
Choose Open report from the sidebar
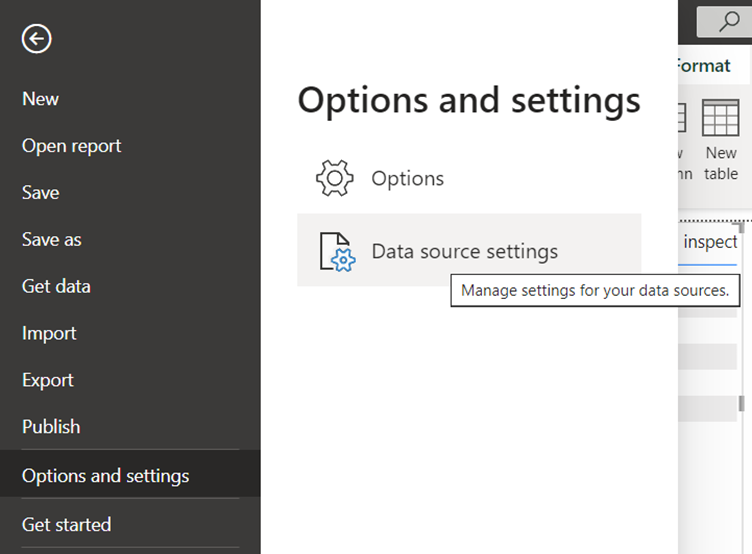(71, 146)
